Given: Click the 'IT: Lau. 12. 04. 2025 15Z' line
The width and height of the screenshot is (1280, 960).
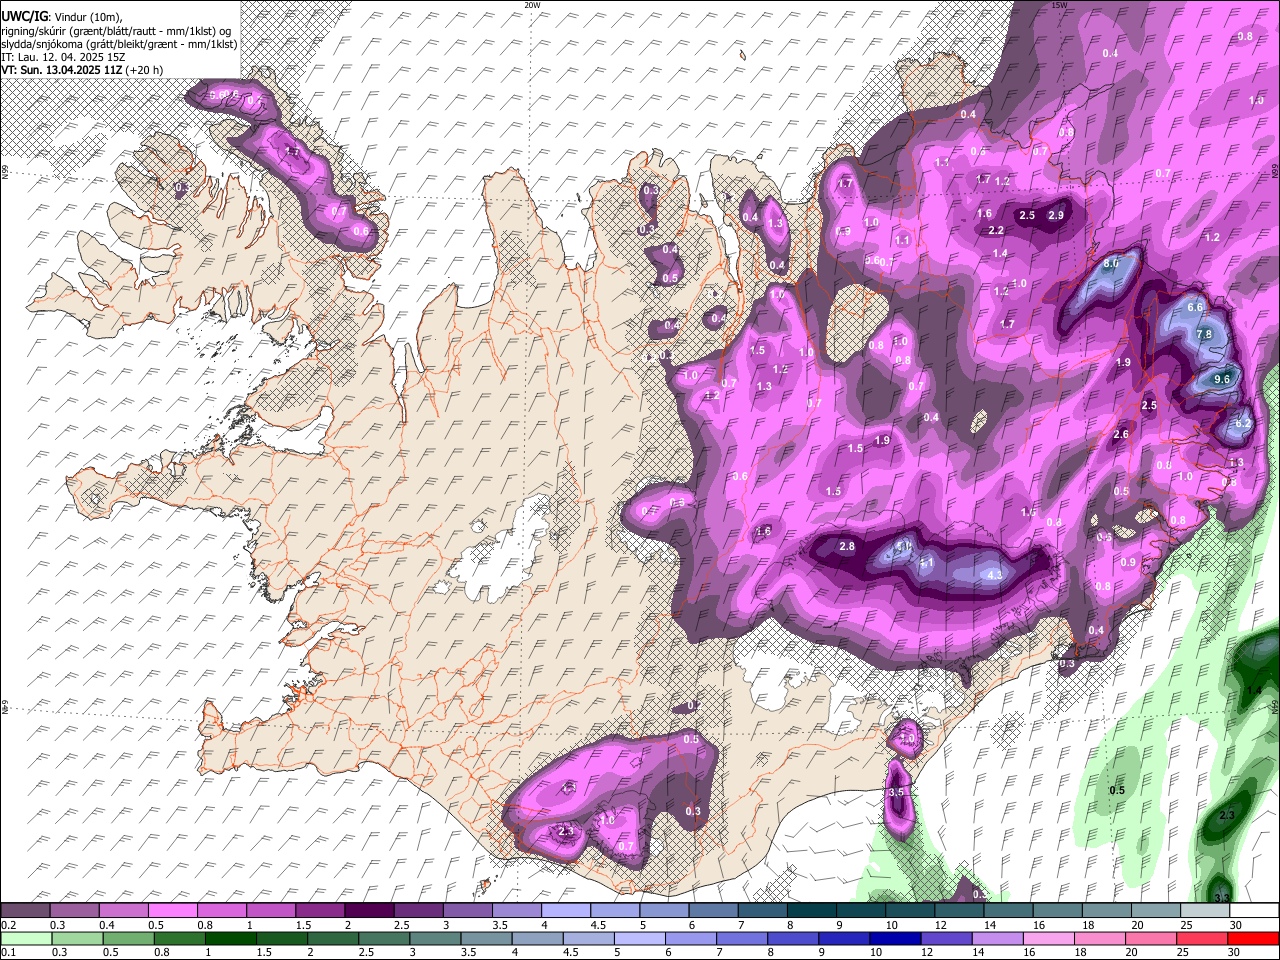Looking at the screenshot, I should [x=63, y=57].
